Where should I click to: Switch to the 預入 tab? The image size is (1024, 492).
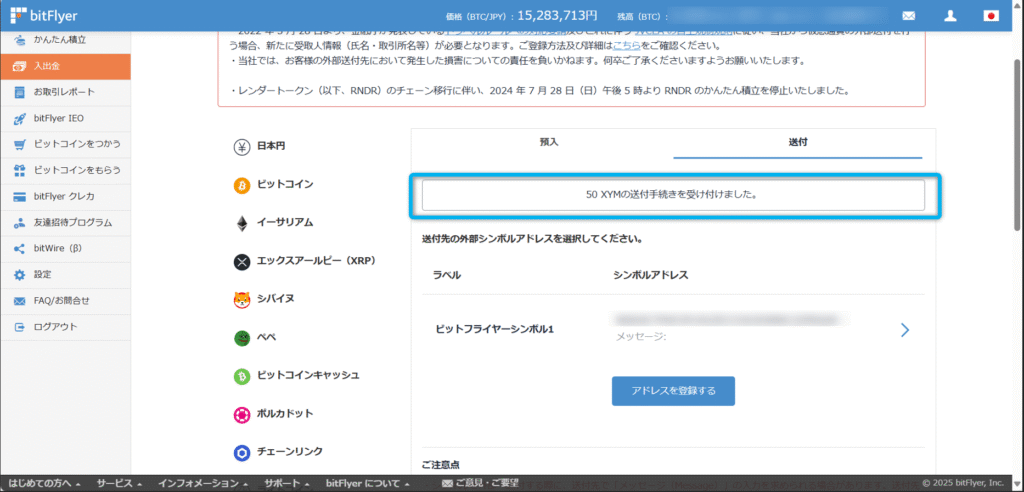[549, 142]
